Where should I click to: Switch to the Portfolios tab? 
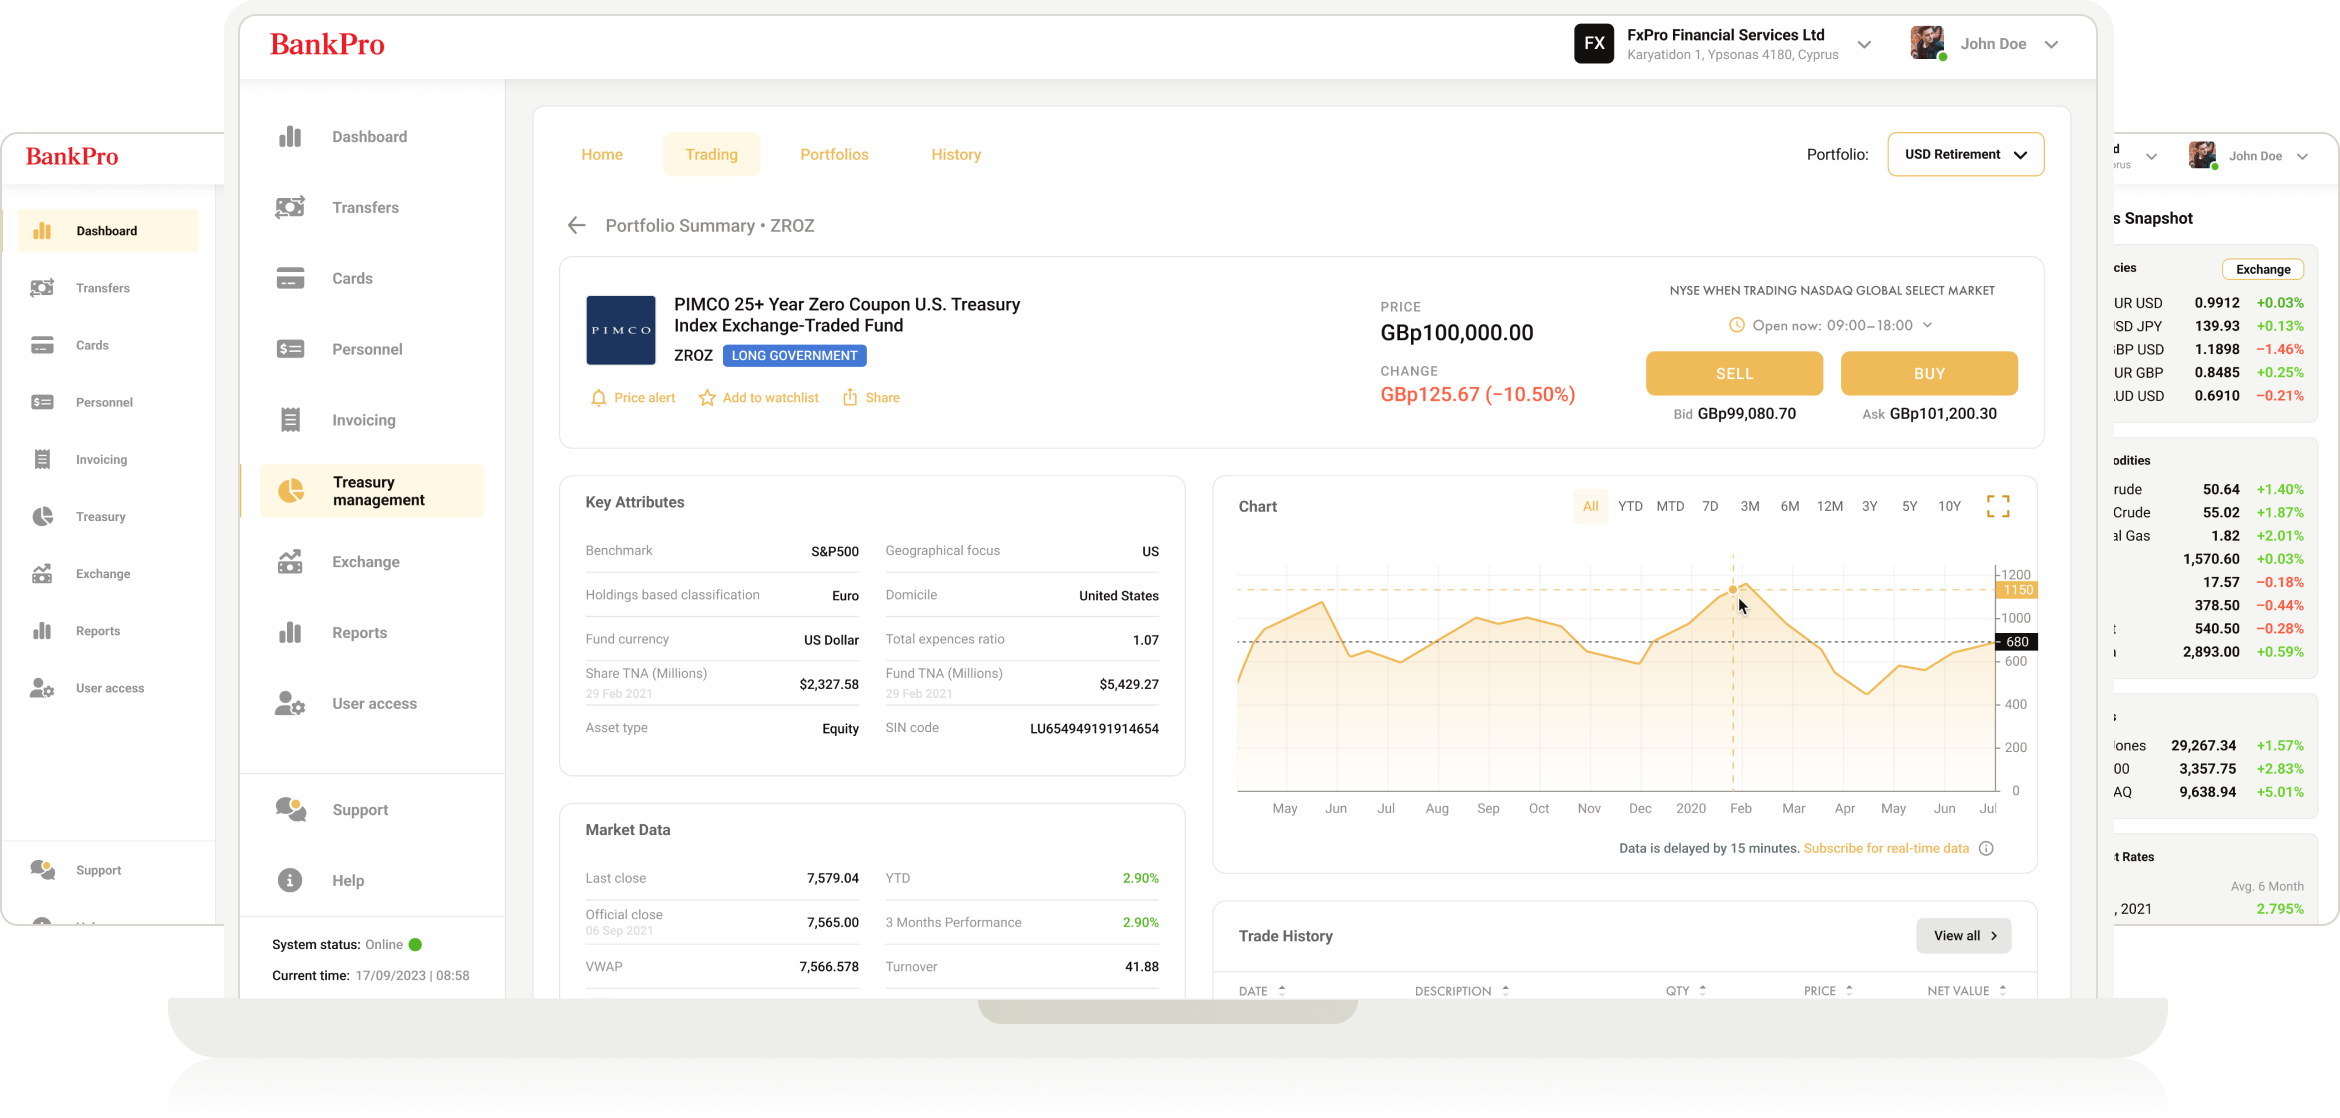point(834,154)
